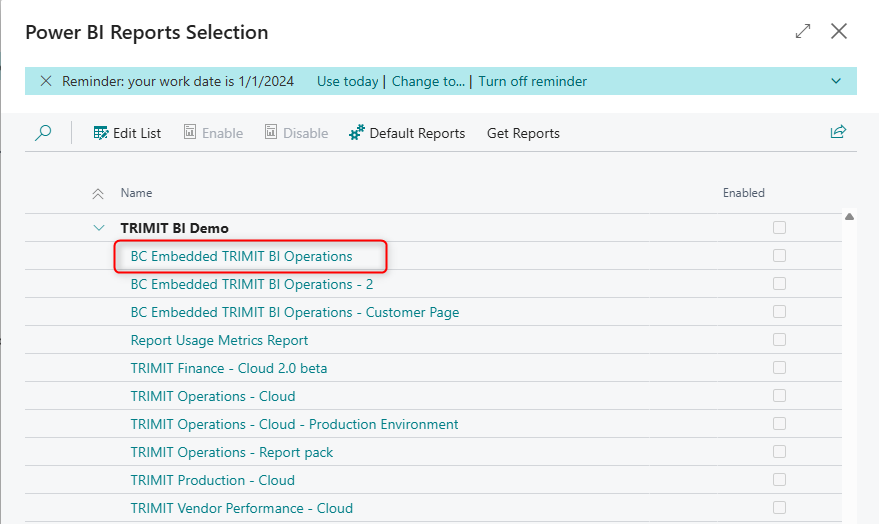Toggle Enabled checkbox for TRIMIT BI Demo

click(x=779, y=228)
